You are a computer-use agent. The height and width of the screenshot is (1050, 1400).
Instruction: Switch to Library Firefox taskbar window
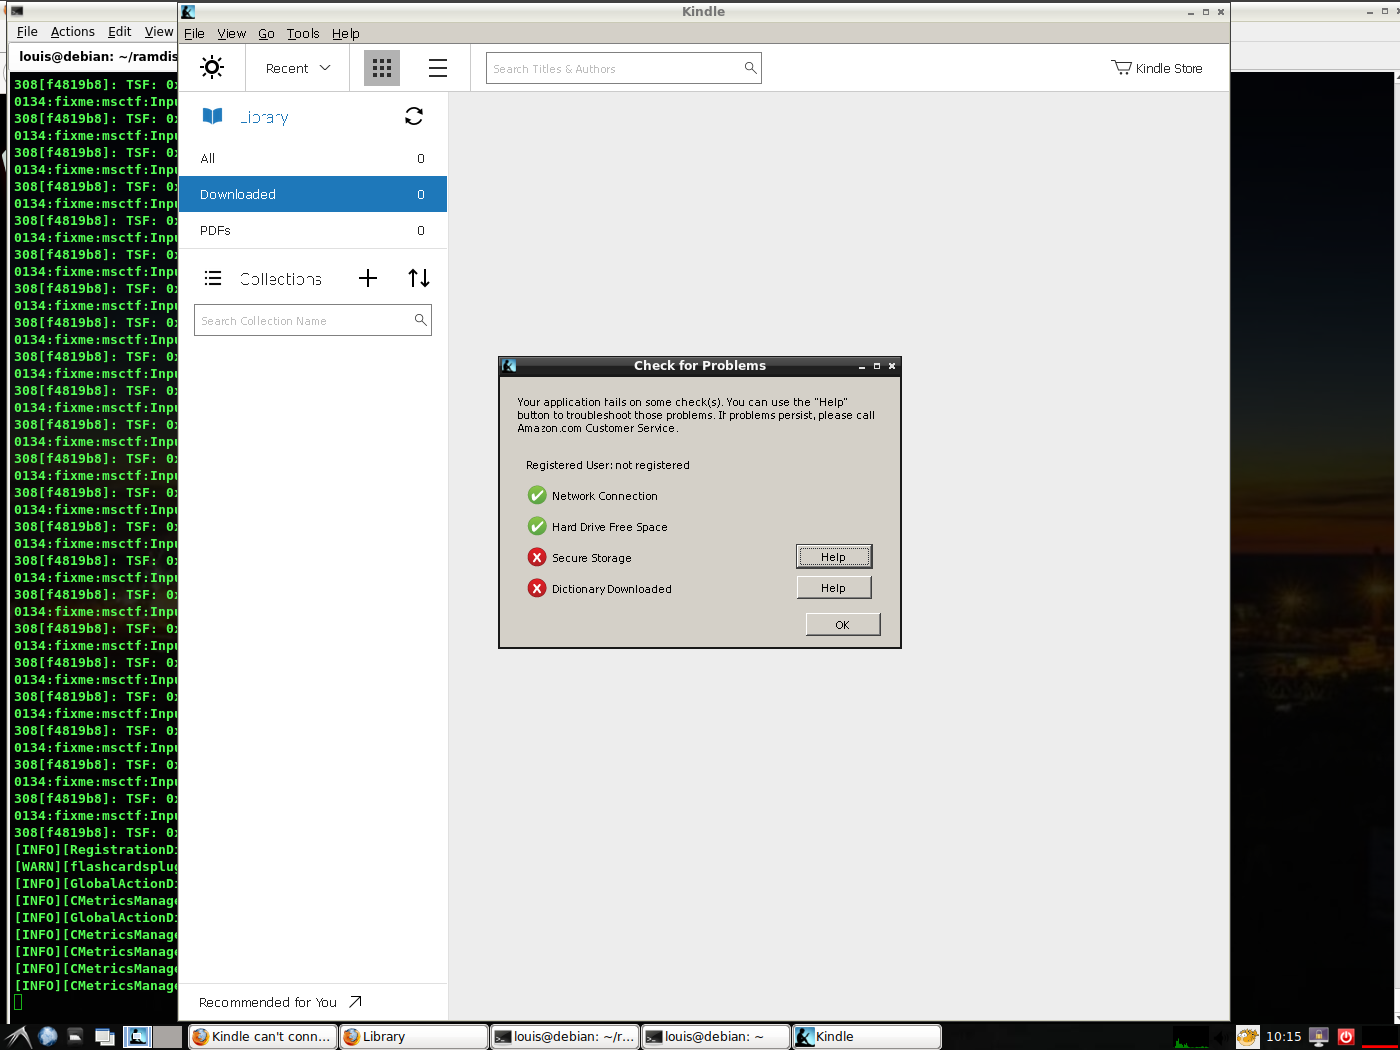(x=414, y=1037)
